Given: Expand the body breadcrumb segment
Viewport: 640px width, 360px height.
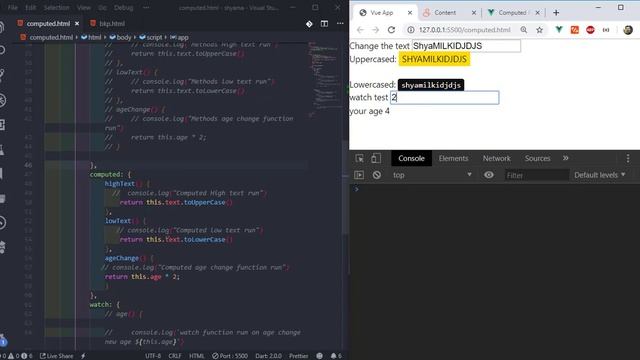Looking at the screenshot, I should tap(120, 37).
